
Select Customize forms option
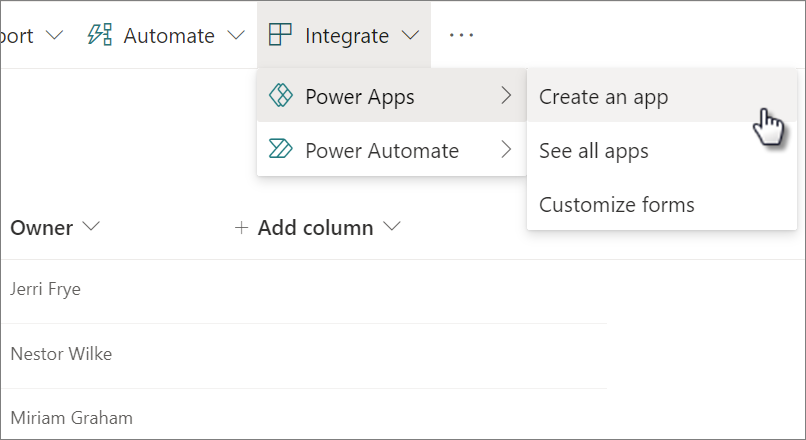pyautogui.click(x=616, y=205)
